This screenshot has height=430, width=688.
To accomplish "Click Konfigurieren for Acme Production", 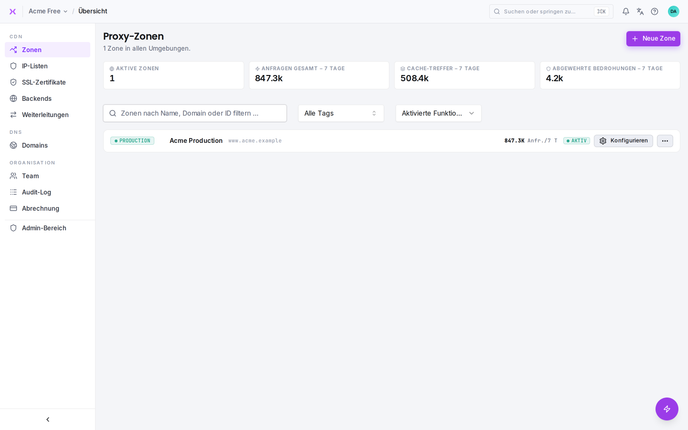I will tap(623, 141).
